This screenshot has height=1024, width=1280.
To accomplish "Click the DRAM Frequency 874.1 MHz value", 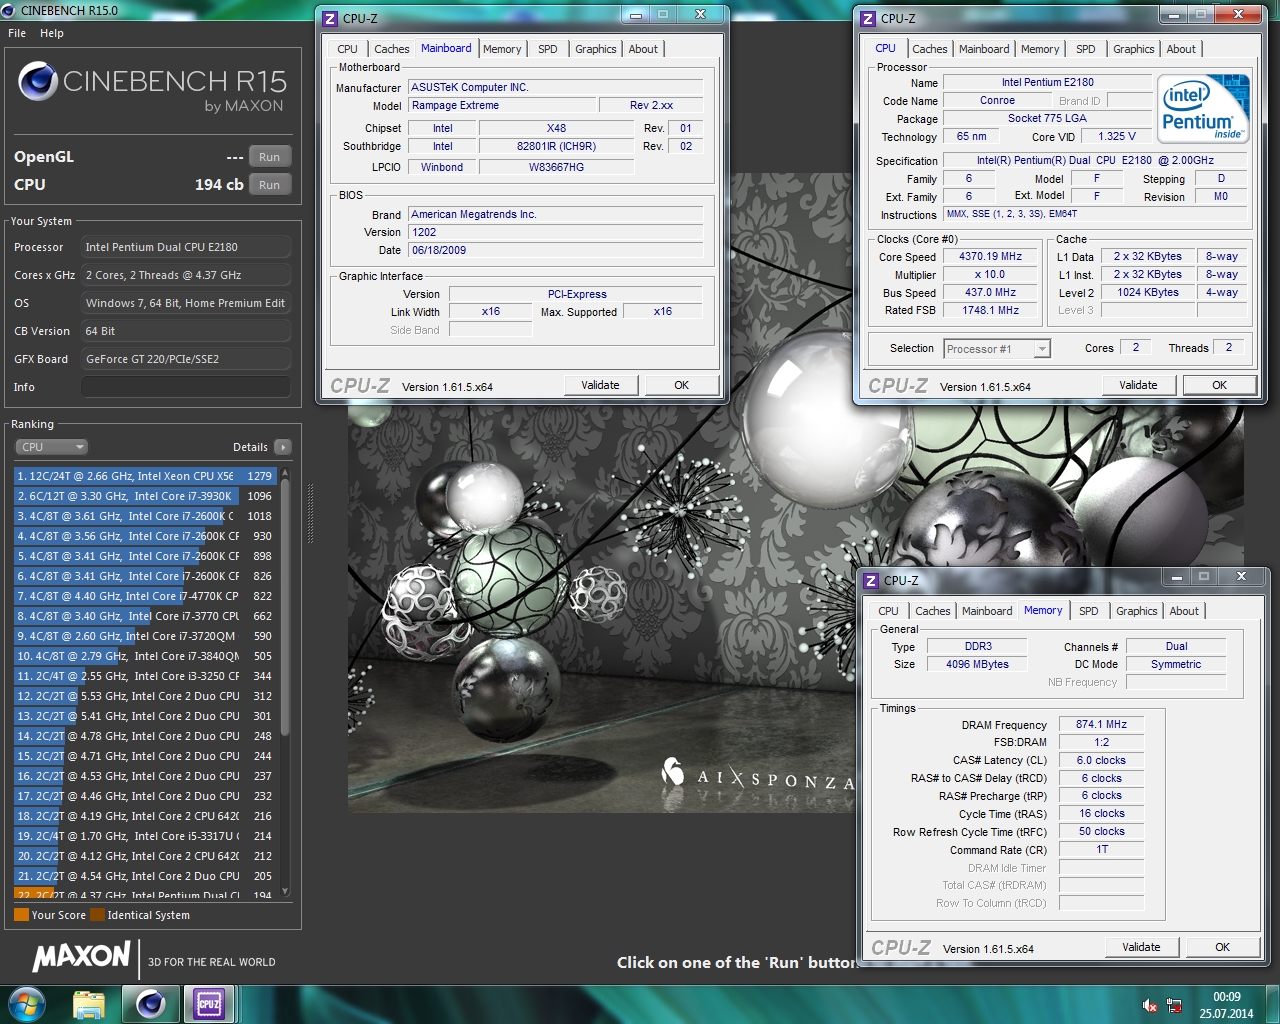I will [x=1101, y=725].
